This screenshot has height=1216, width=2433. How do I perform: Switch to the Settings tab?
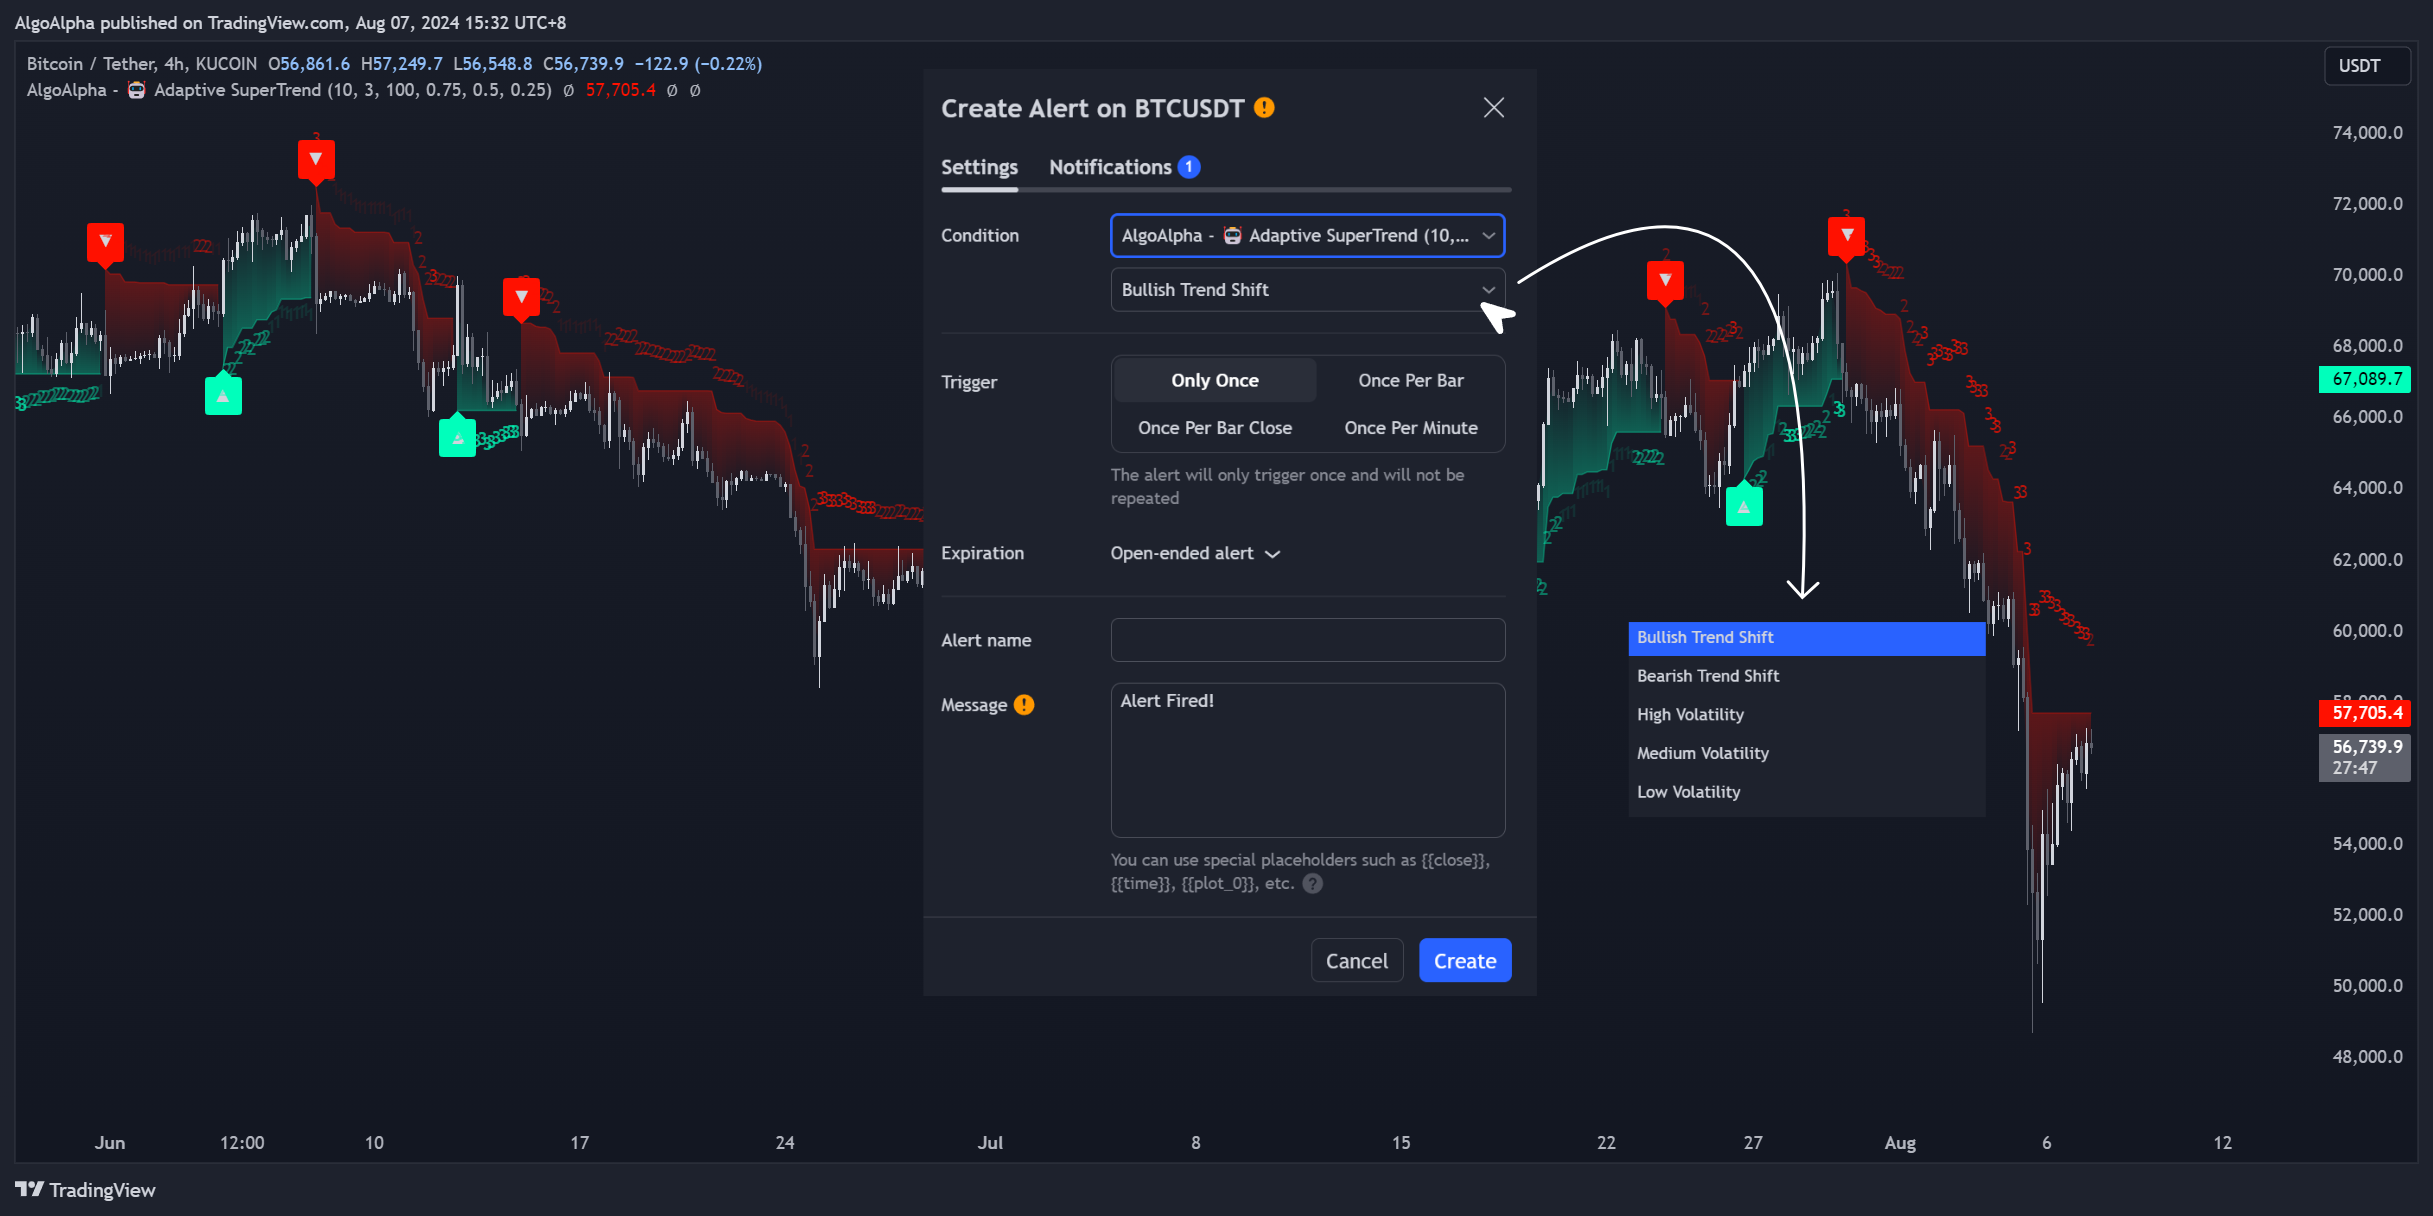coord(979,167)
